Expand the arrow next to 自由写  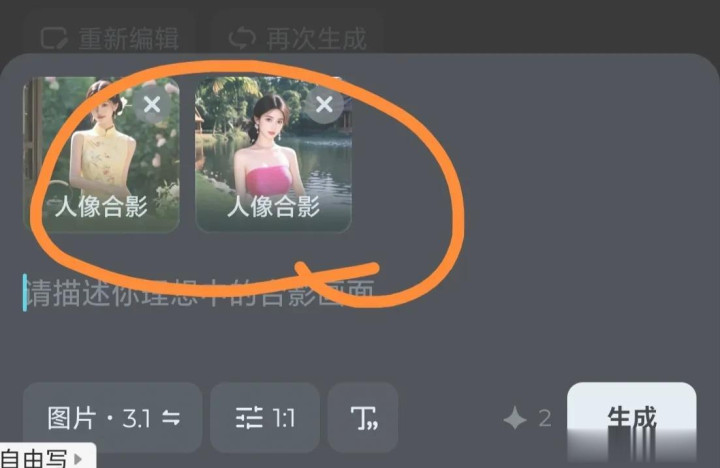78,458
